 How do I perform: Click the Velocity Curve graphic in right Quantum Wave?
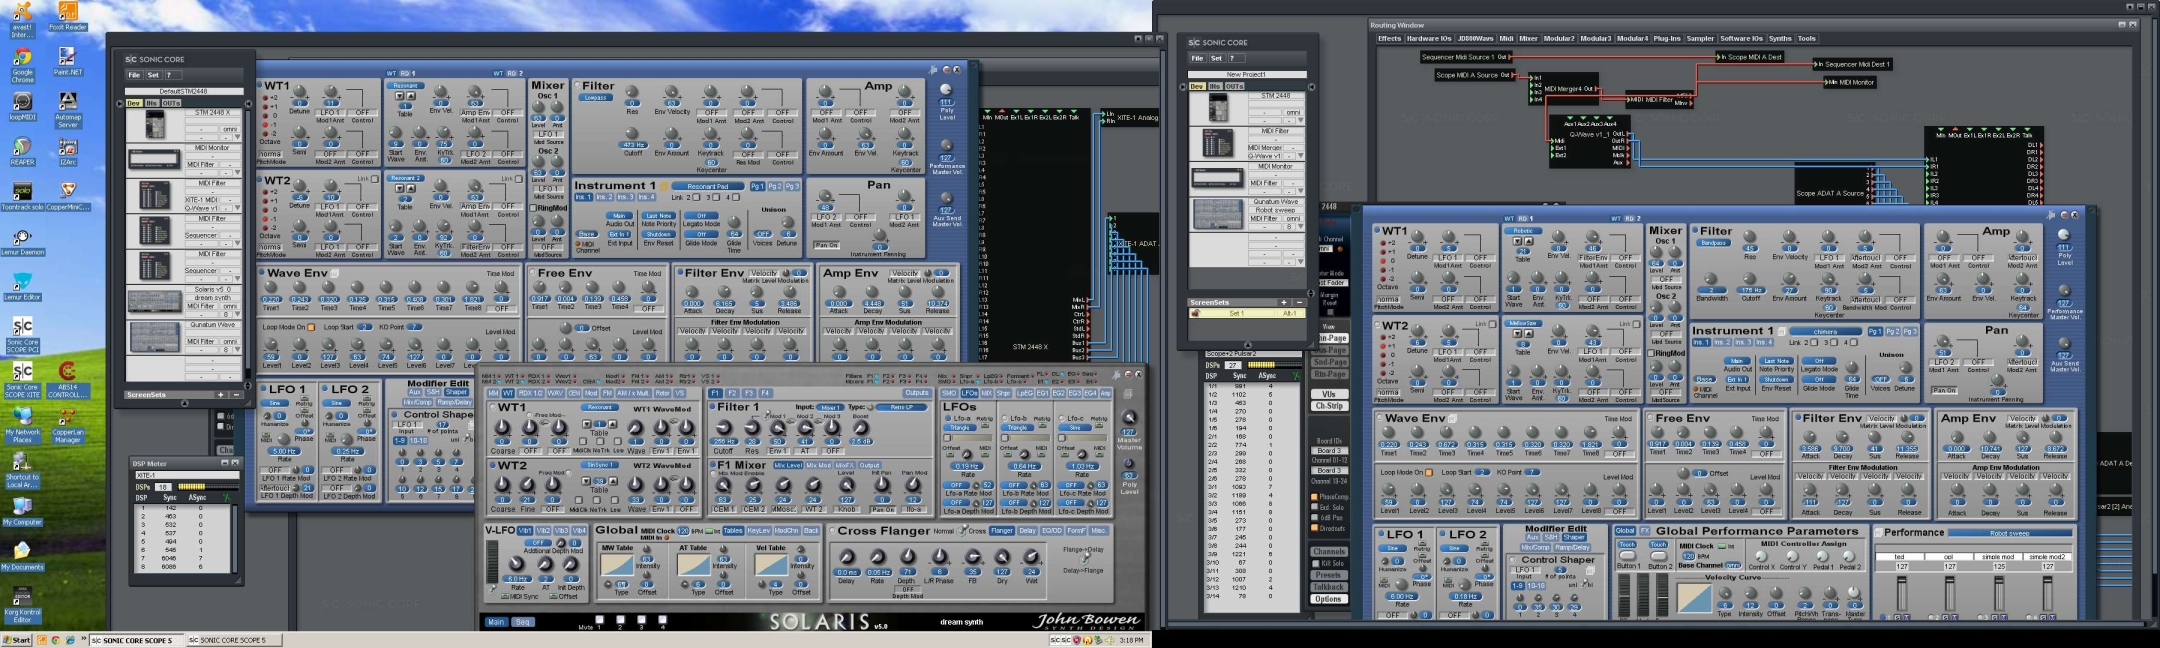tap(1694, 597)
